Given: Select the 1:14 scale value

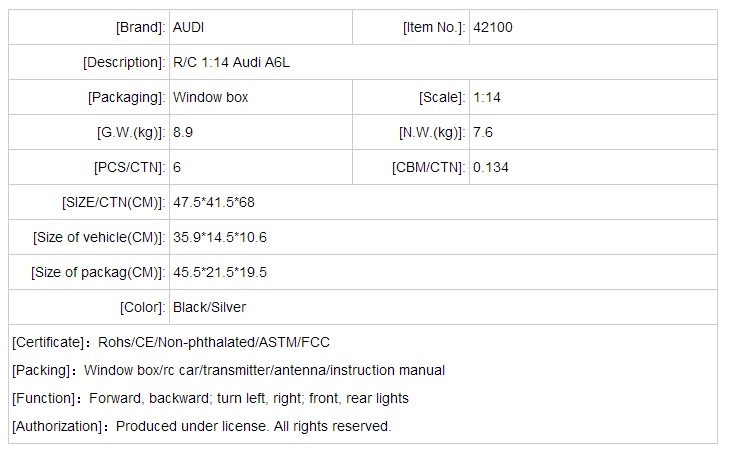Looking at the screenshot, I should [x=487, y=97].
